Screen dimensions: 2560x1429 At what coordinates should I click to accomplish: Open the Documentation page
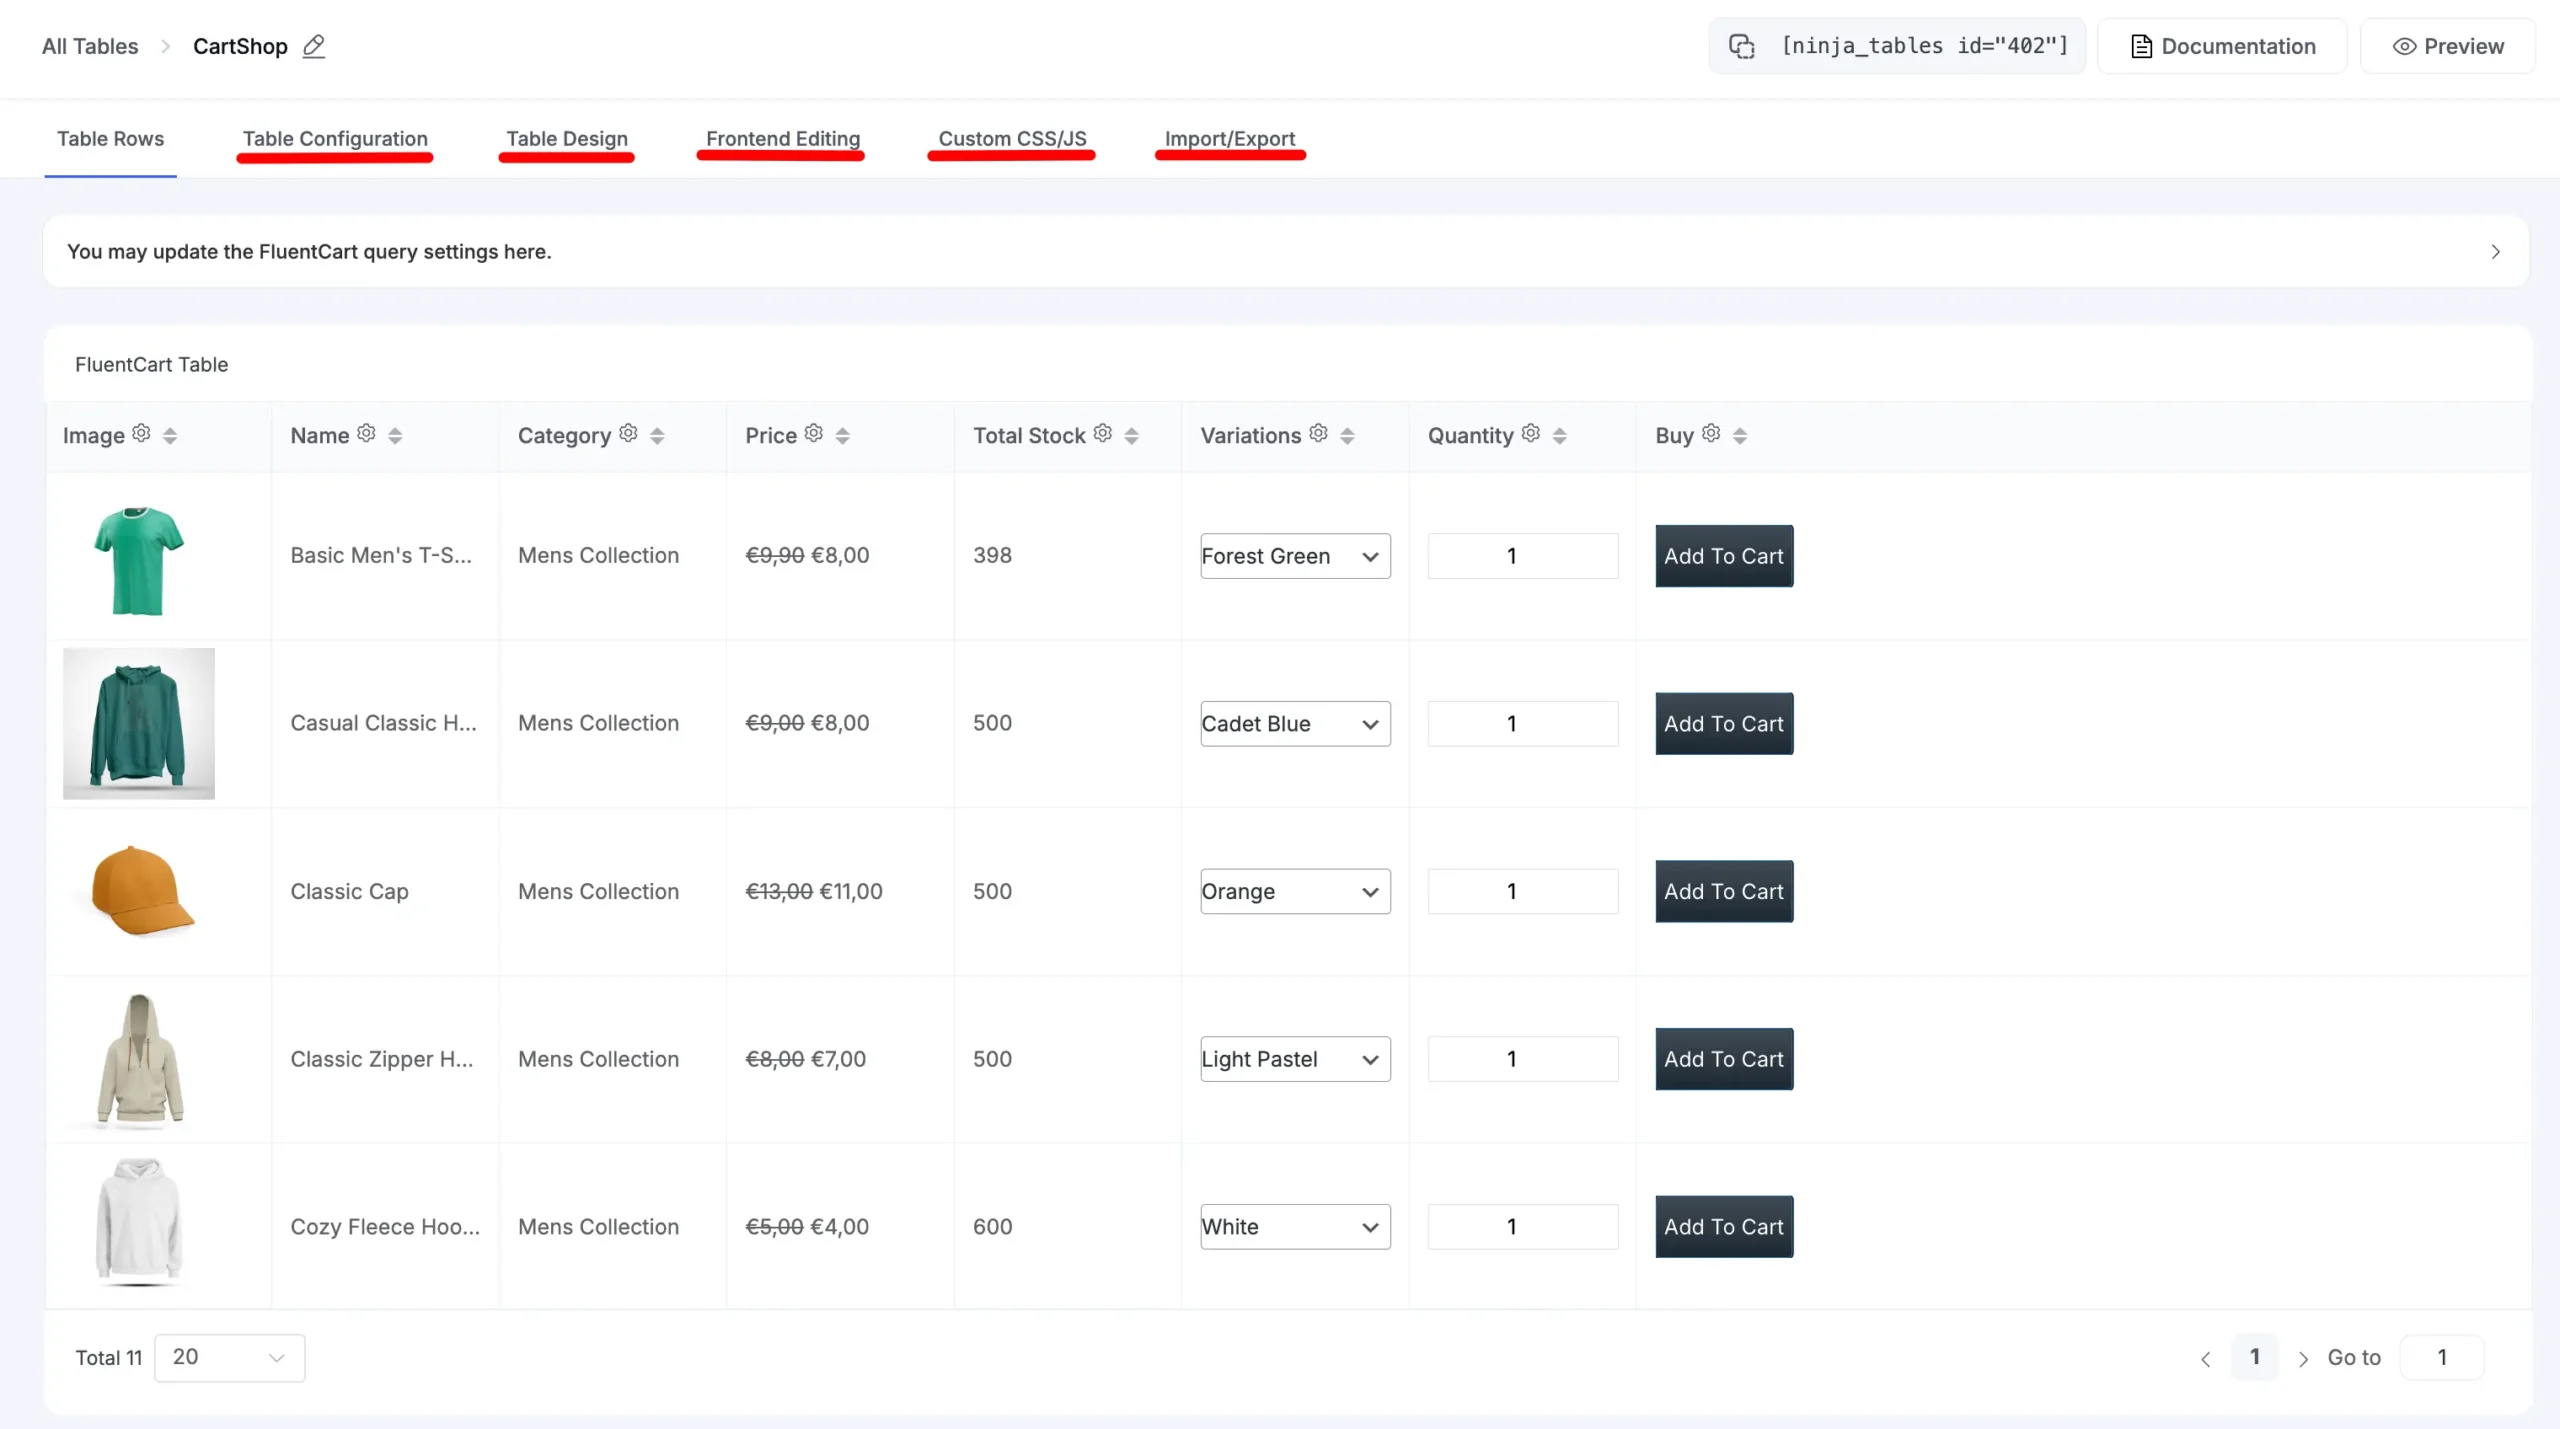2222,46
